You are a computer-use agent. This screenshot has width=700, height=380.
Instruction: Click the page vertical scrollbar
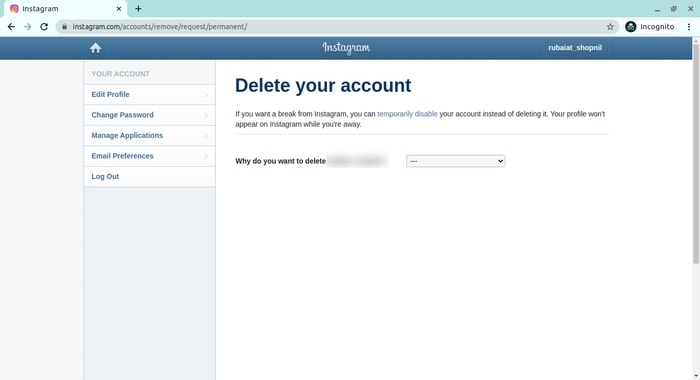pos(696,154)
